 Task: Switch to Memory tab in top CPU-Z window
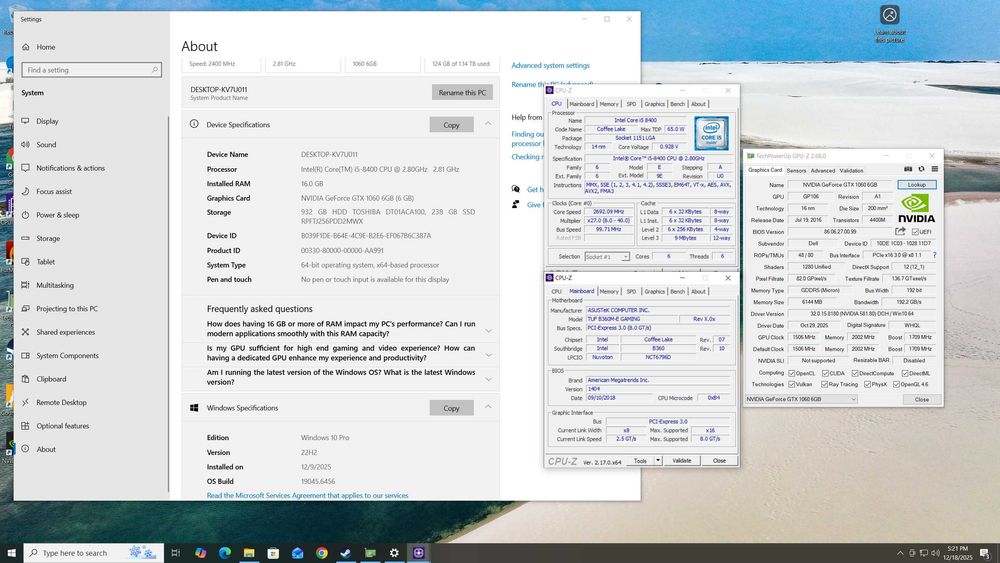pyautogui.click(x=609, y=104)
